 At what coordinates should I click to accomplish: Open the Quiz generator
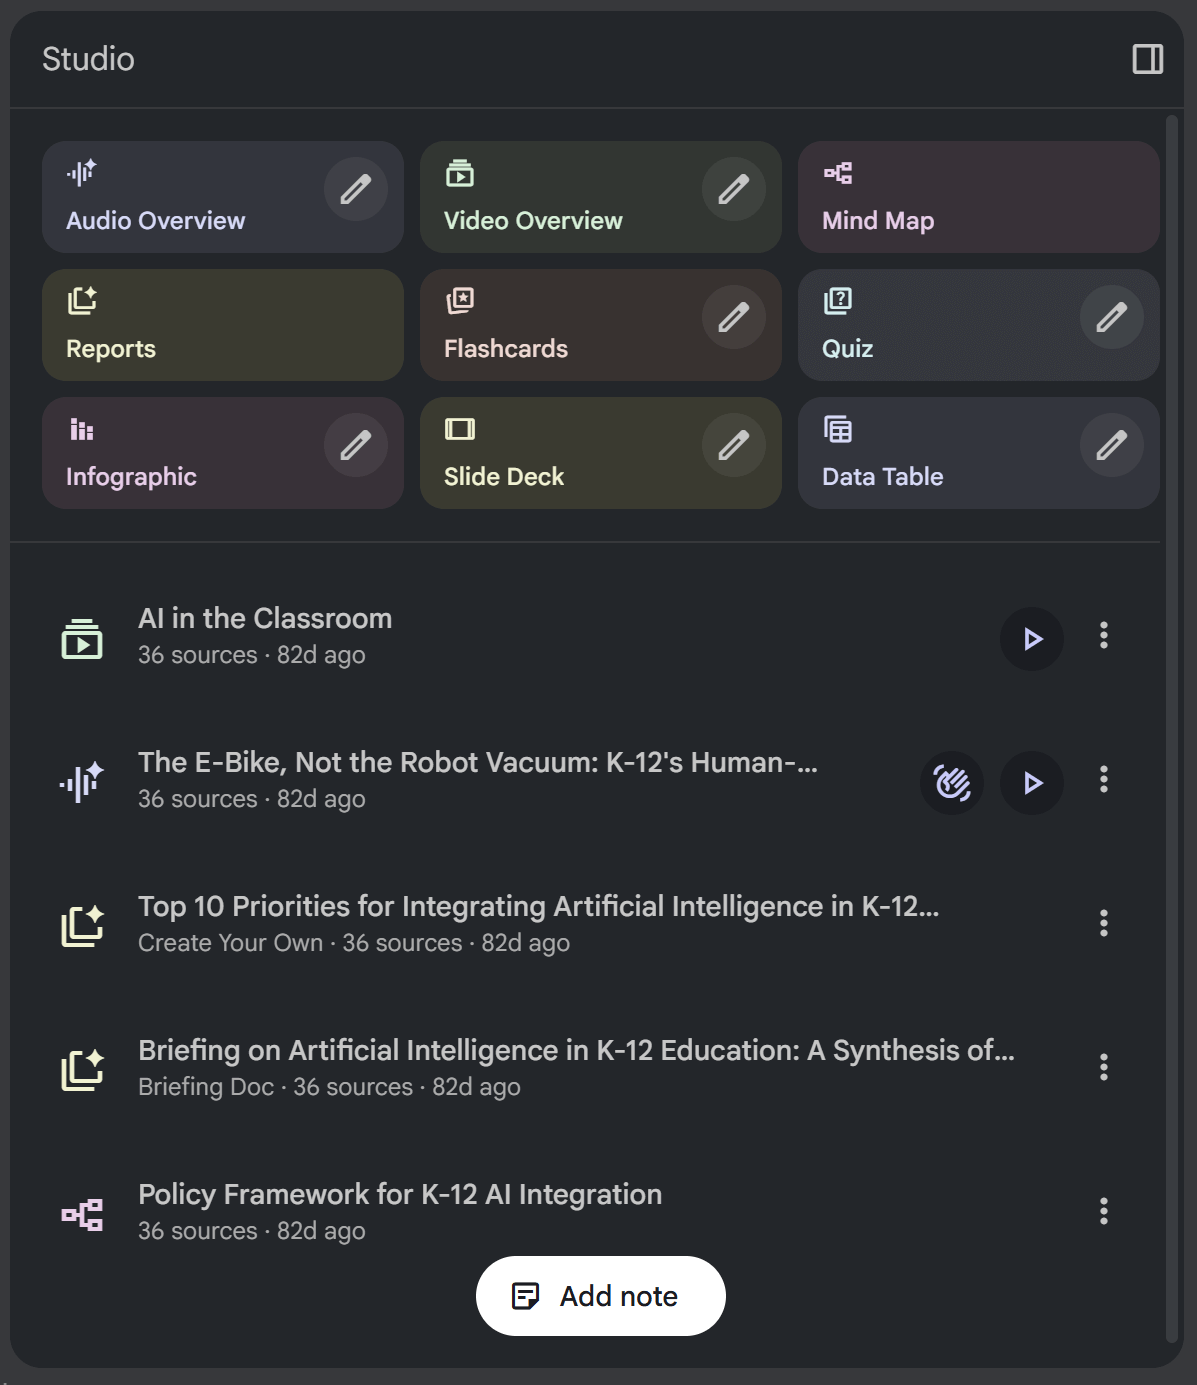848,348
